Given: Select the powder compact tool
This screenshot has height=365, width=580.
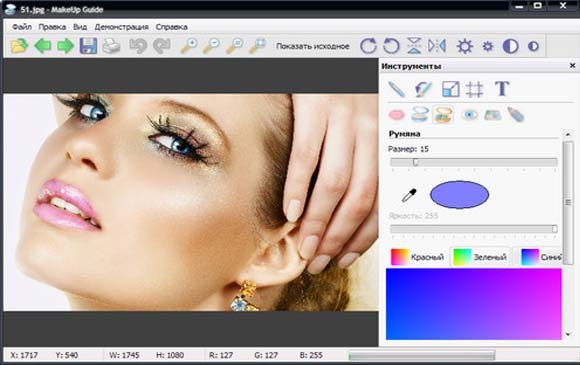Looking at the screenshot, I should click(x=420, y=114).
